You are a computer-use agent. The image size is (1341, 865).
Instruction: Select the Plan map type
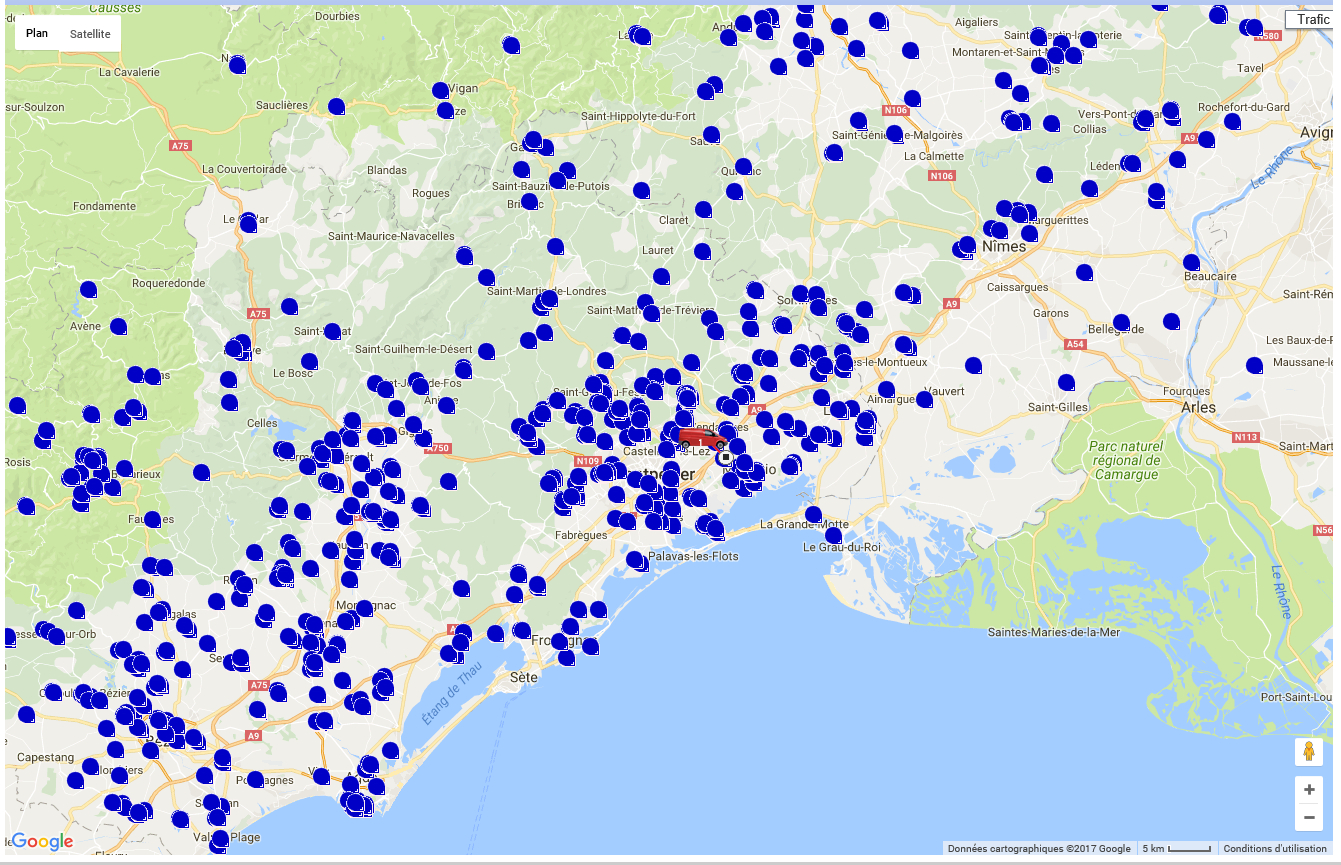(37, 34)
